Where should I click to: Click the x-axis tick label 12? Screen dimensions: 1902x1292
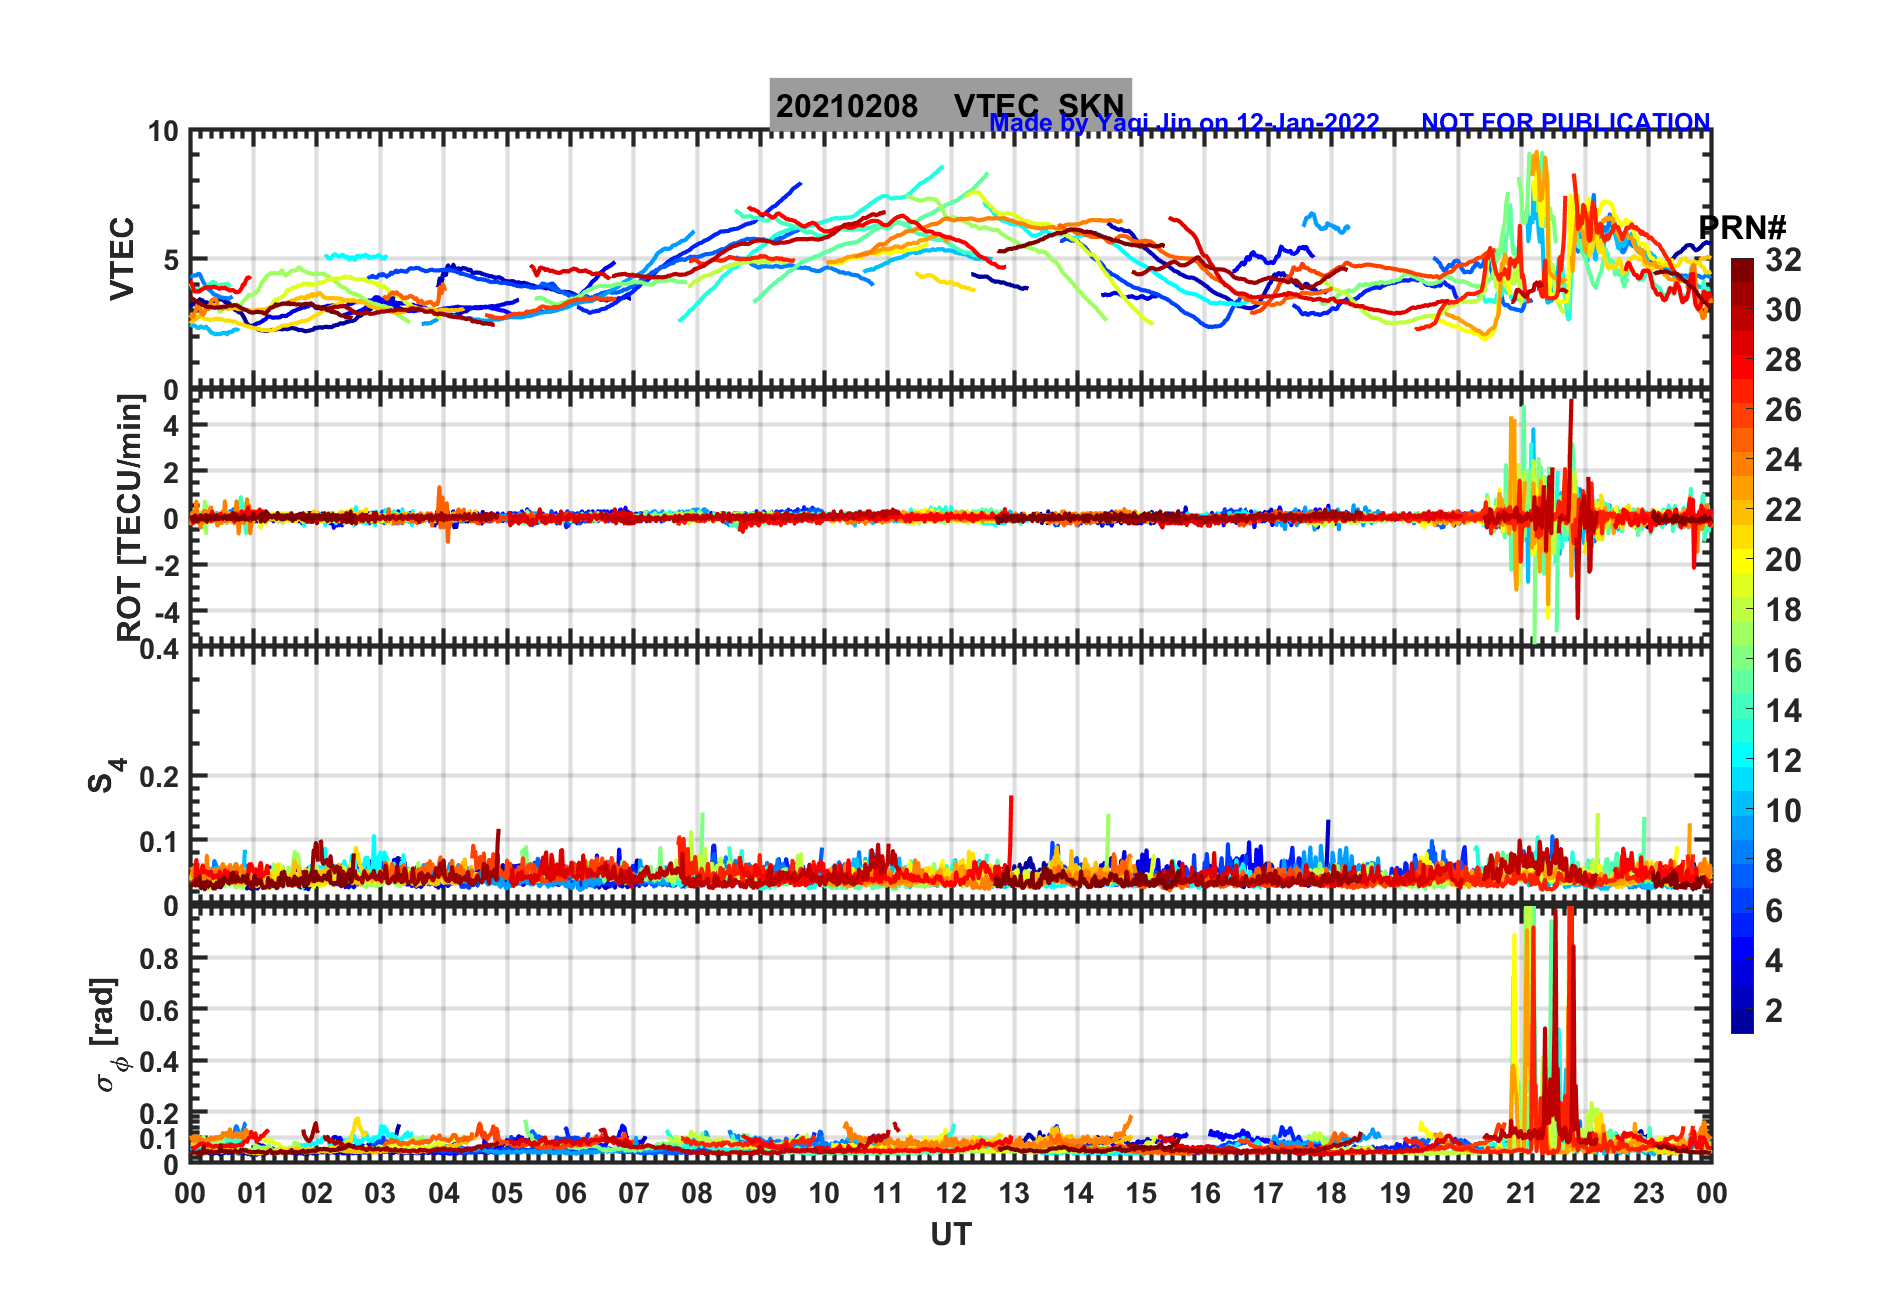tap(951, 1193)
